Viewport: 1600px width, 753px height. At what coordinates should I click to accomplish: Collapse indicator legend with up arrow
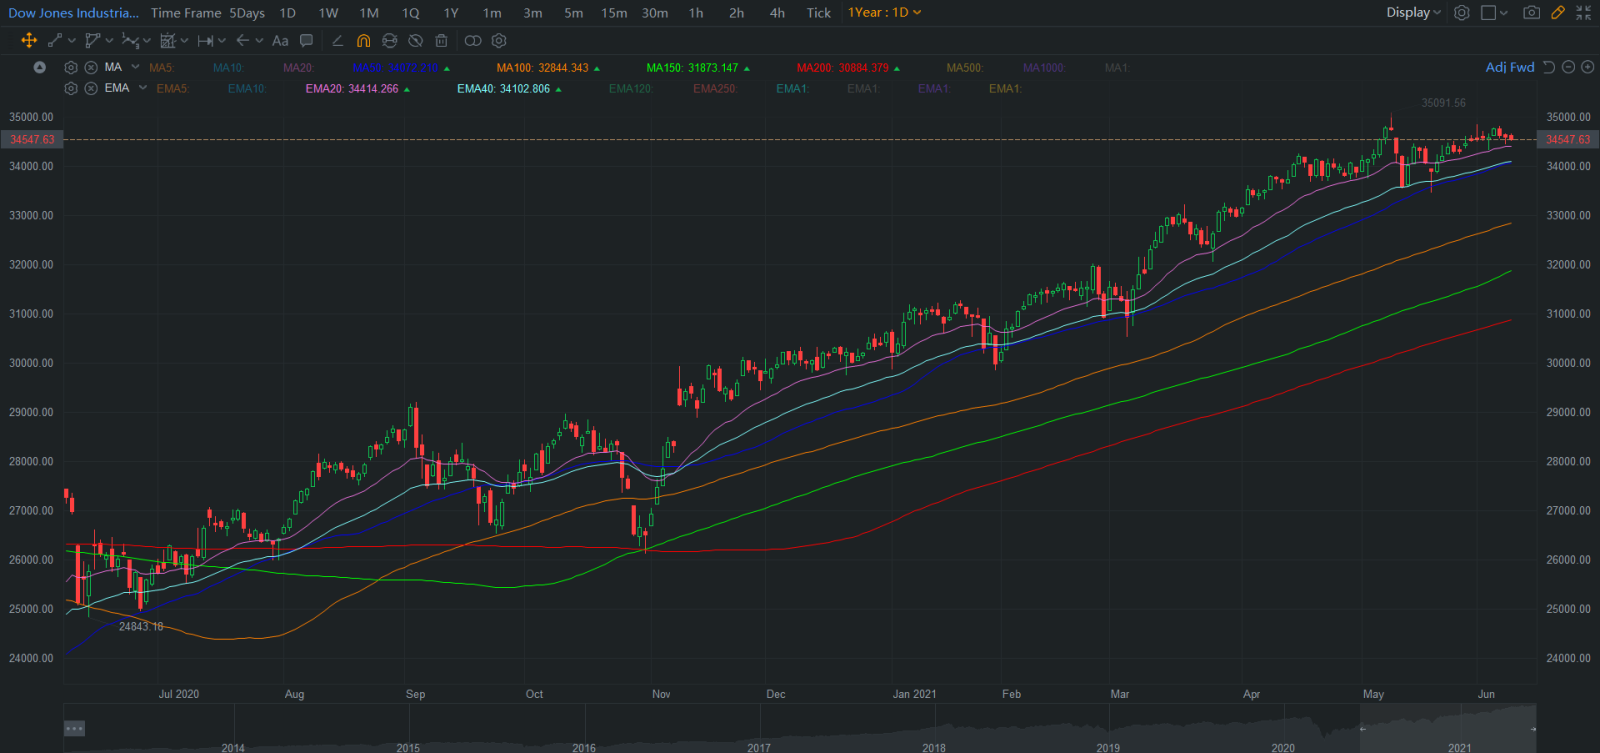[x=40, y=68]
